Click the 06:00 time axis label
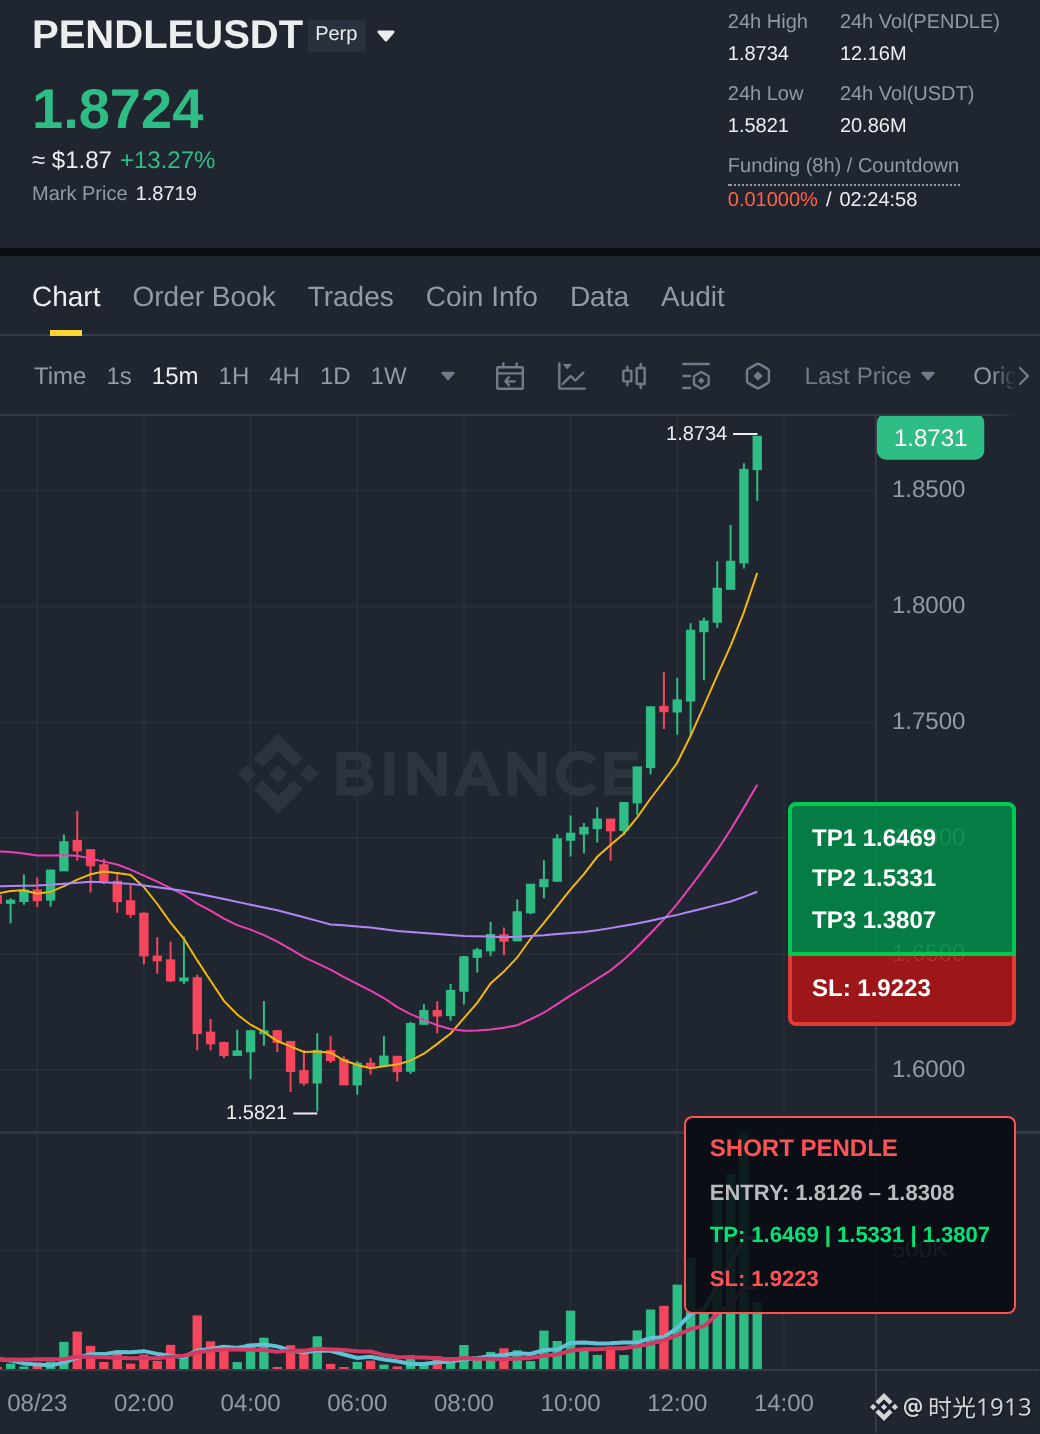 click(x=357, y=1403)
